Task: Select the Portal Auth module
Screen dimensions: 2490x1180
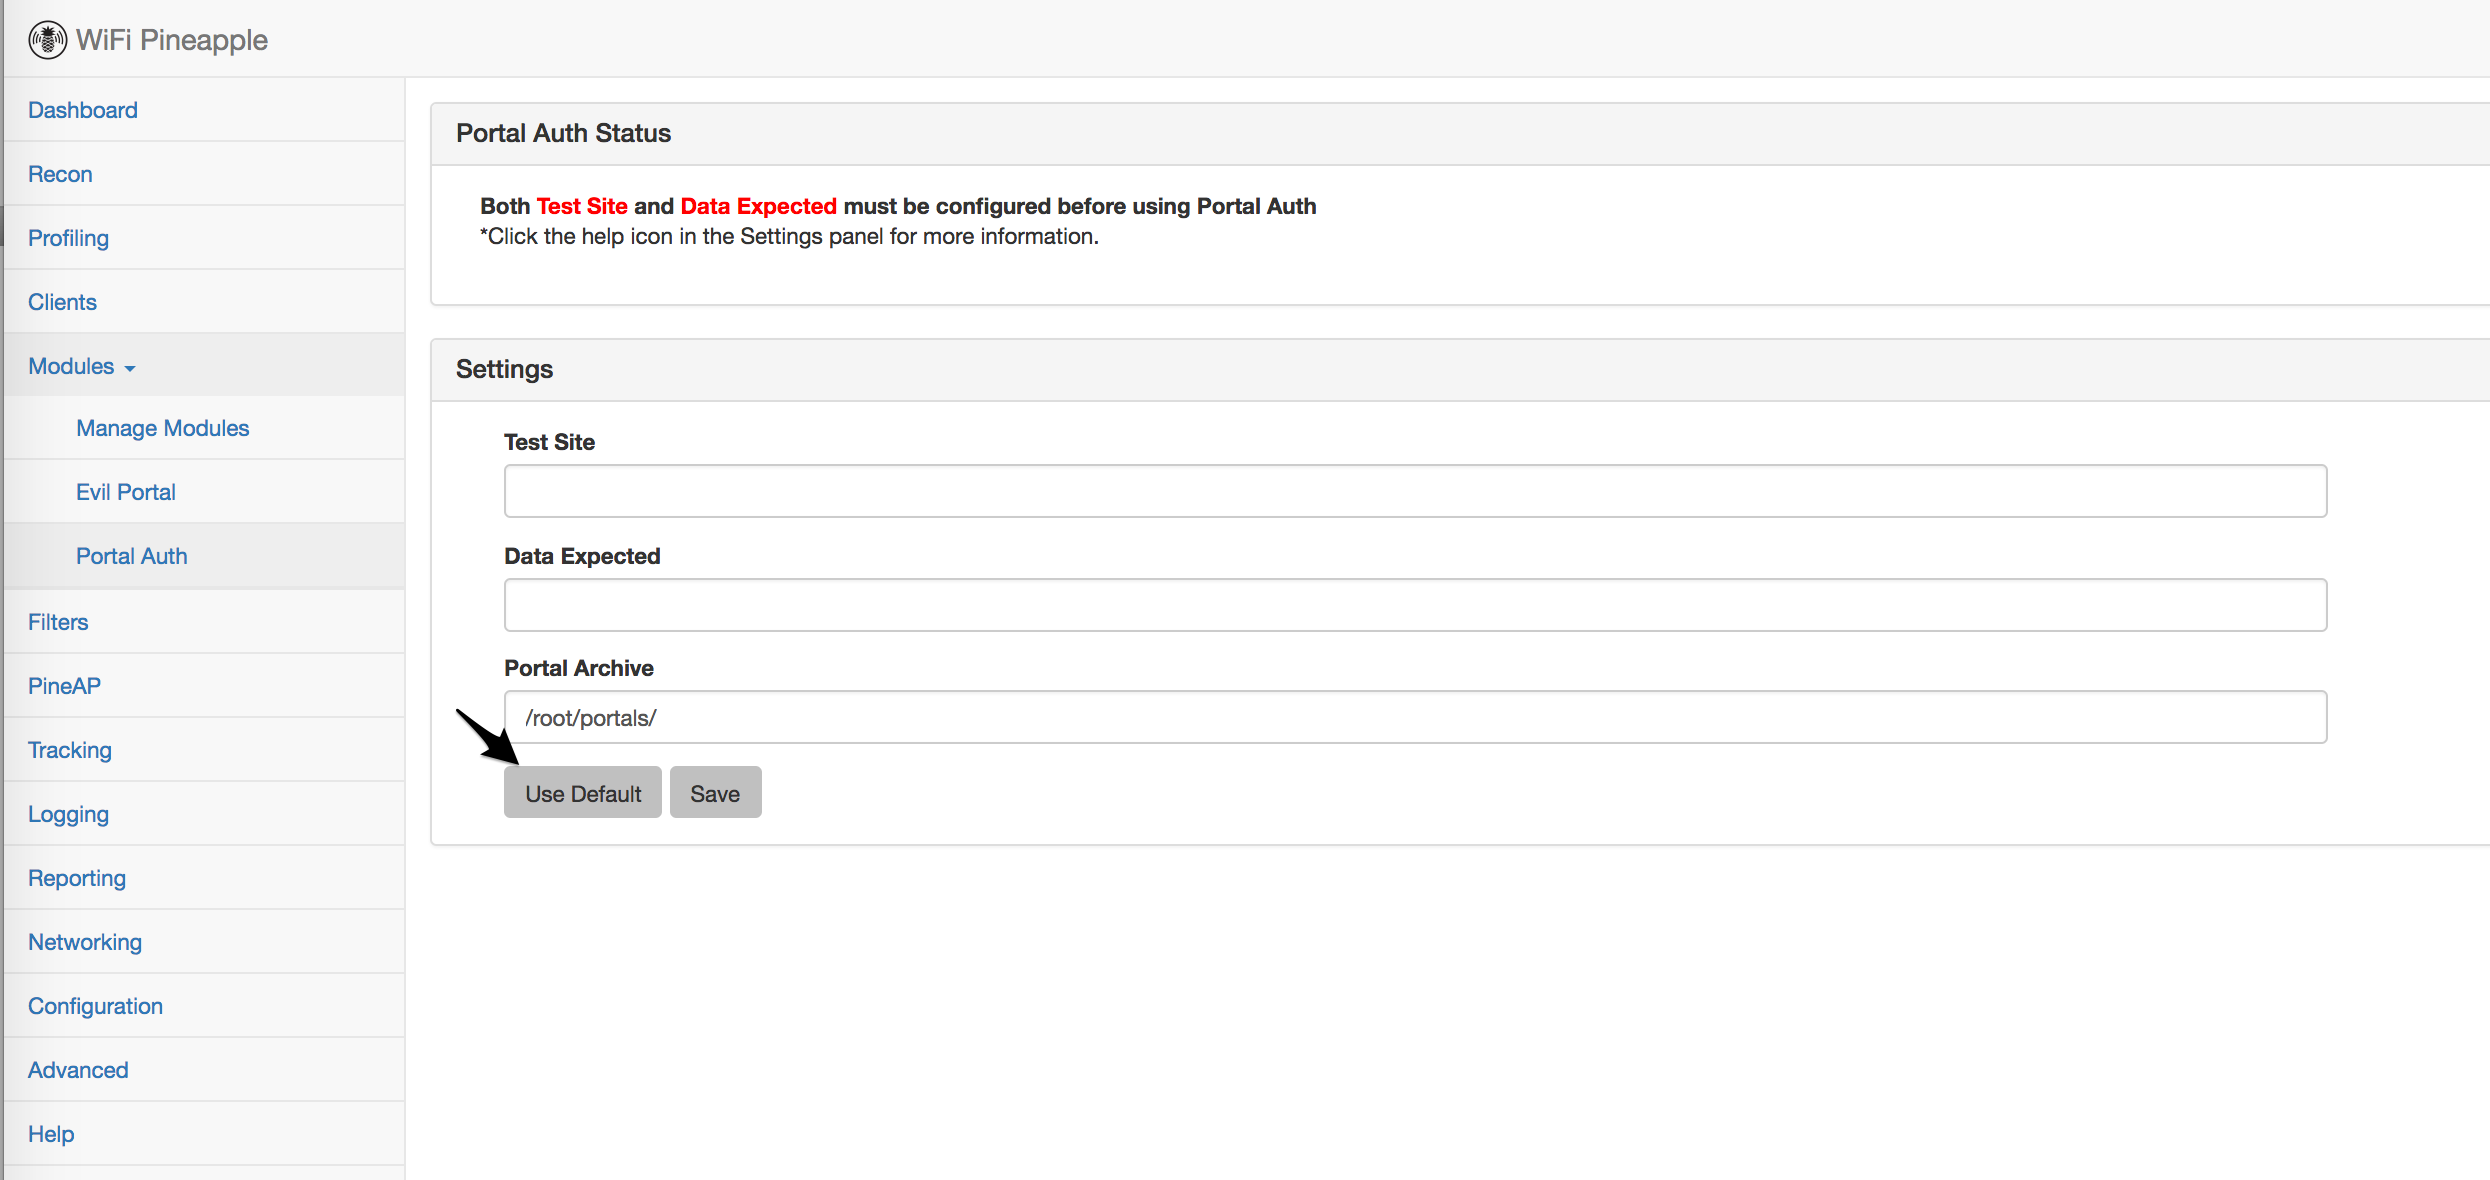Action: (x=132, y=556)
